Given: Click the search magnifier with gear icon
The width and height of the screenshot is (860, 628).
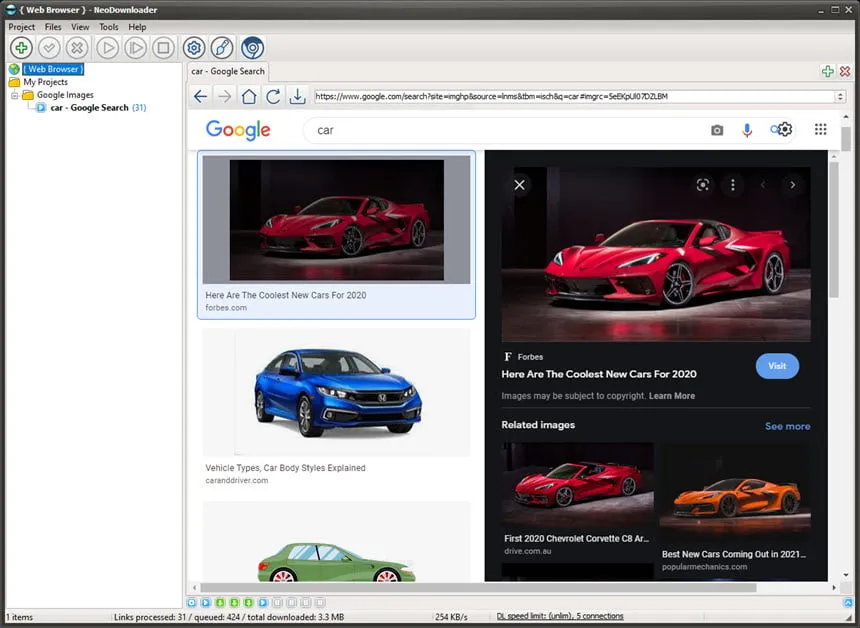Looking at the screenshot, I should [x=781, y=129].
